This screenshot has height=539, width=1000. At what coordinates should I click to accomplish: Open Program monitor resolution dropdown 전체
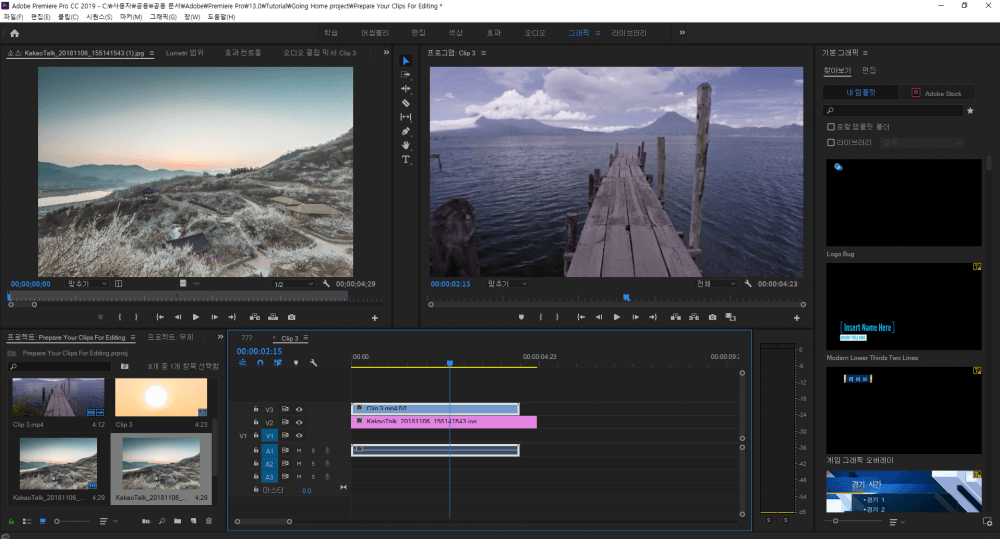[715, 283]
